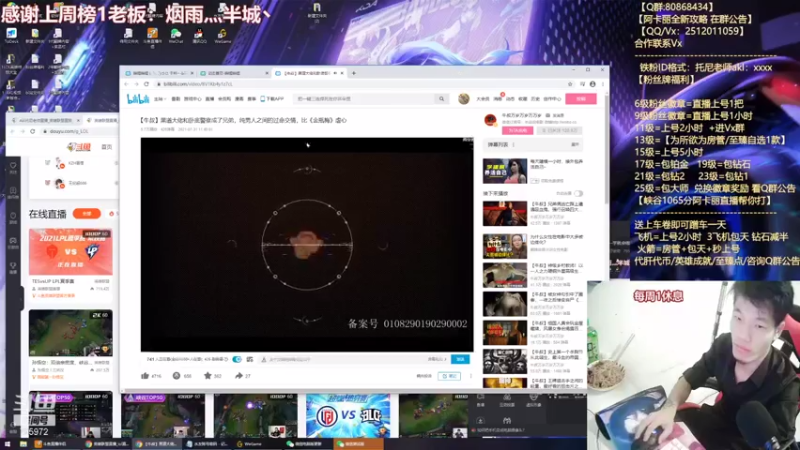Click the bilibili logo in the page header
The image size is (800, 450).
(x=138, y=98)
